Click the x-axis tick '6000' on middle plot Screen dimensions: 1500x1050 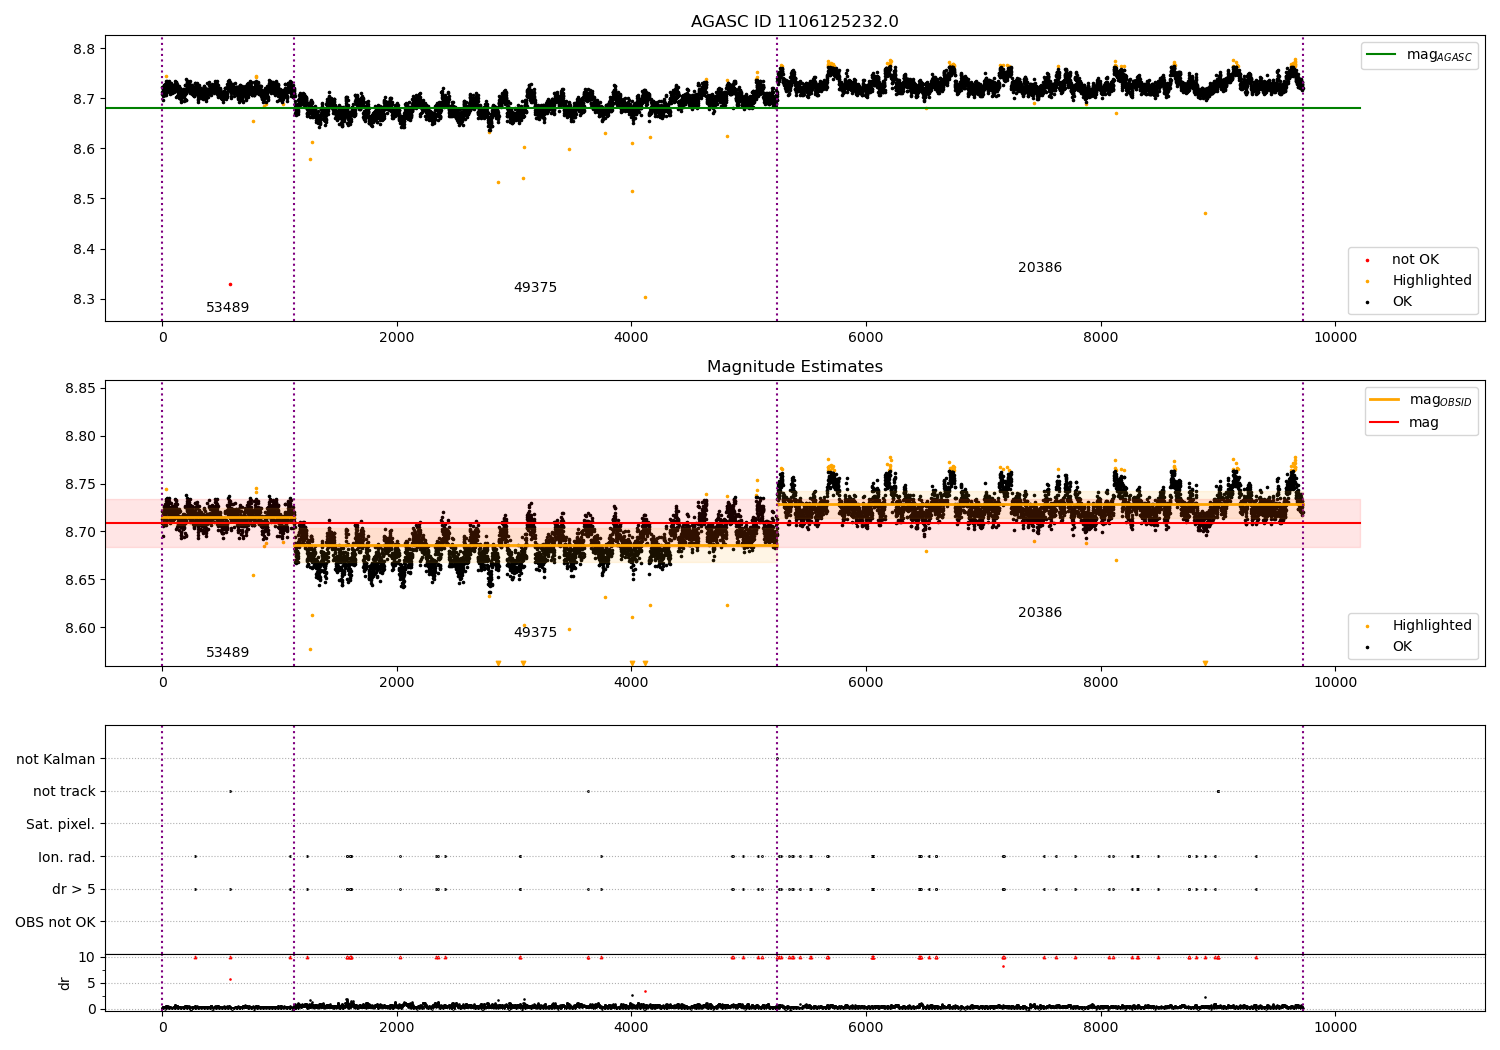click(x=866, y=683)
